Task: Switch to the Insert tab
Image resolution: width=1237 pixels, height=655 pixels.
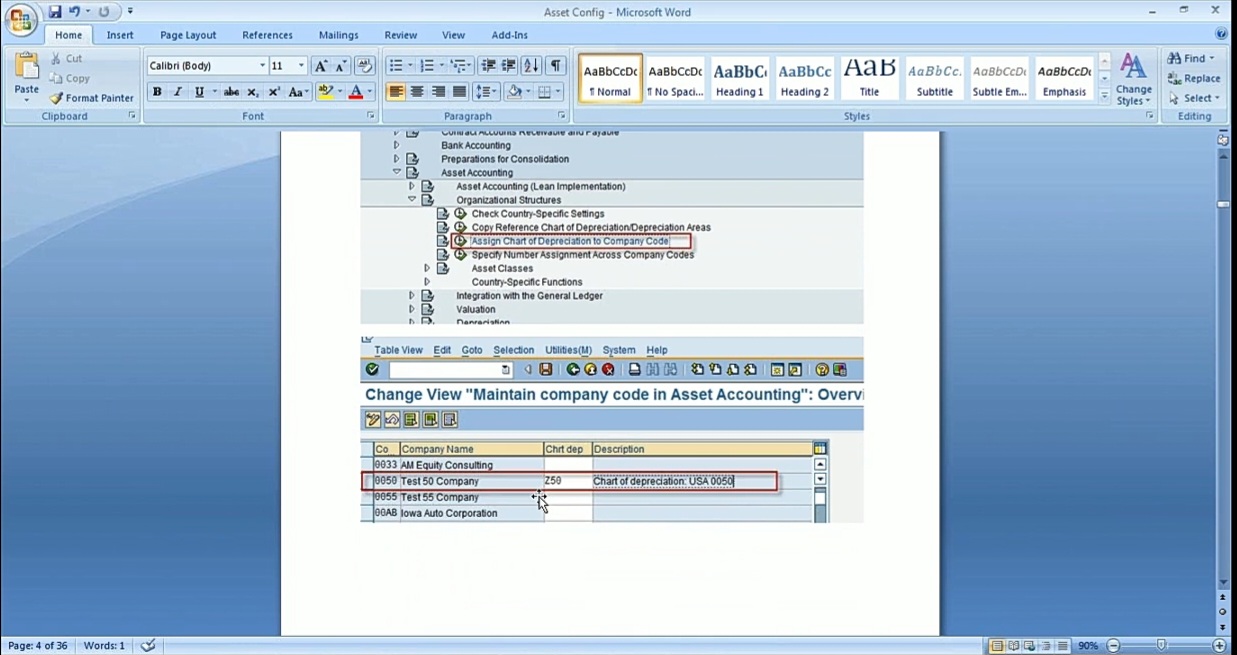Action: click(120, 35)
